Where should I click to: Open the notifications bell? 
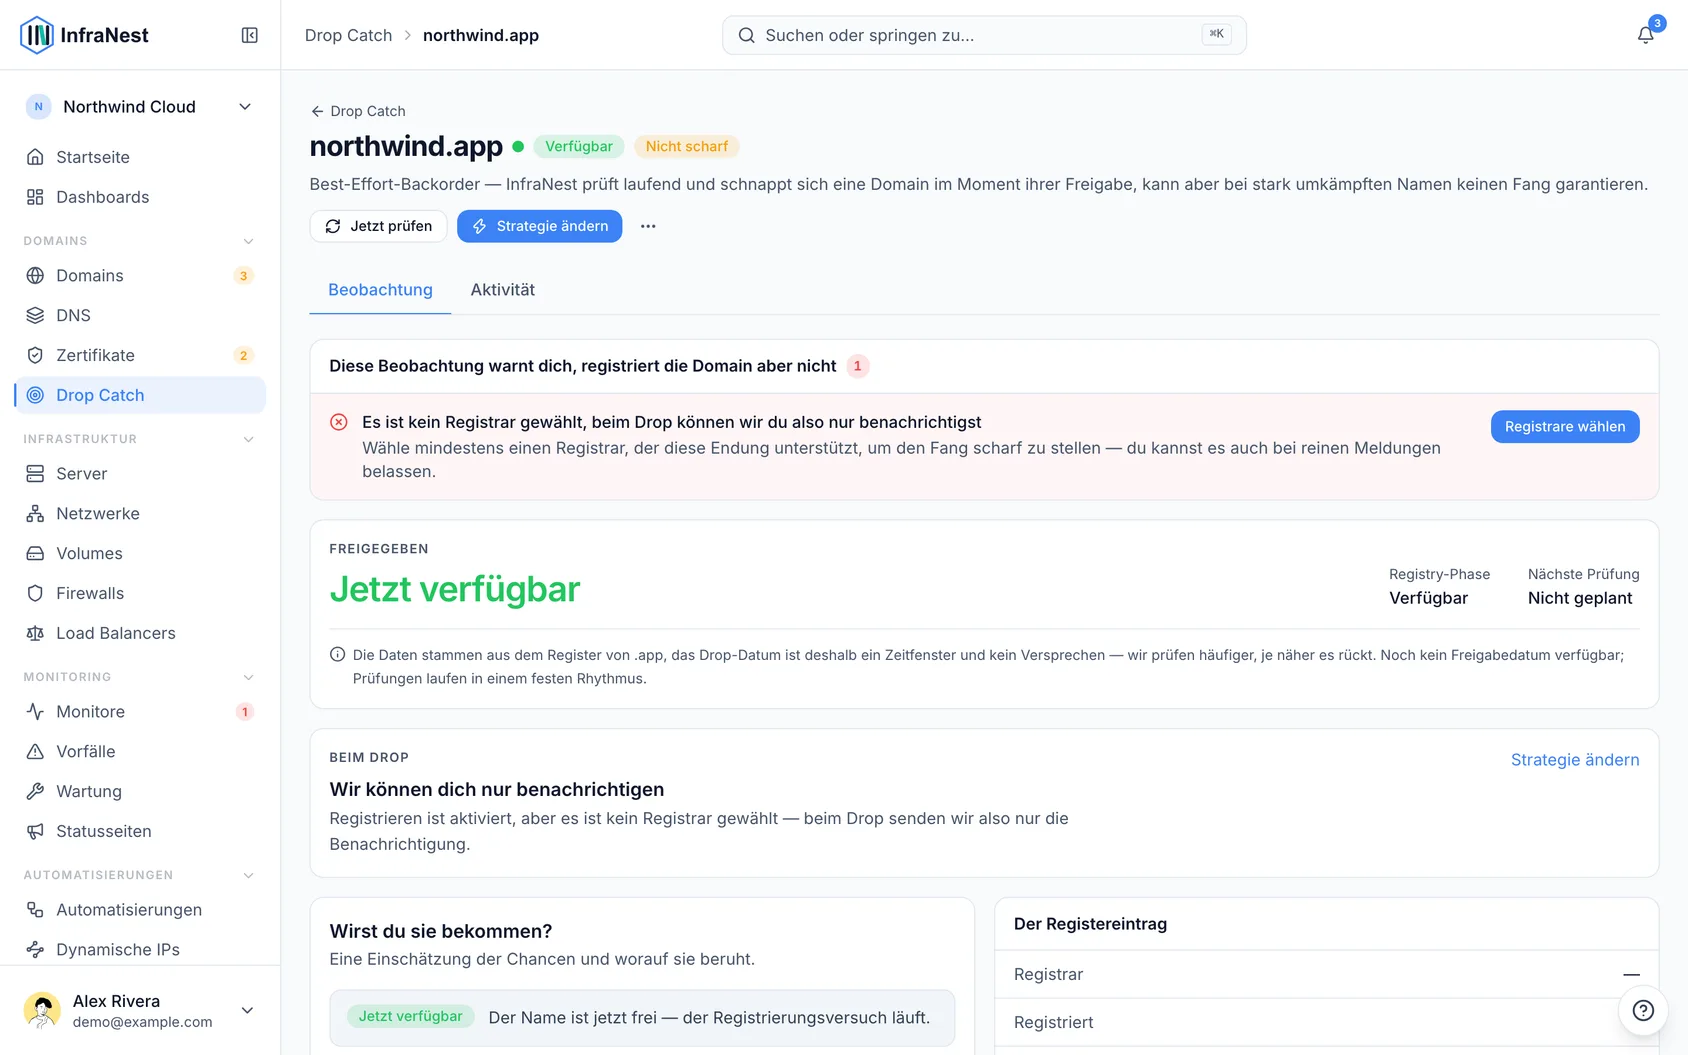pos(1645,35)
